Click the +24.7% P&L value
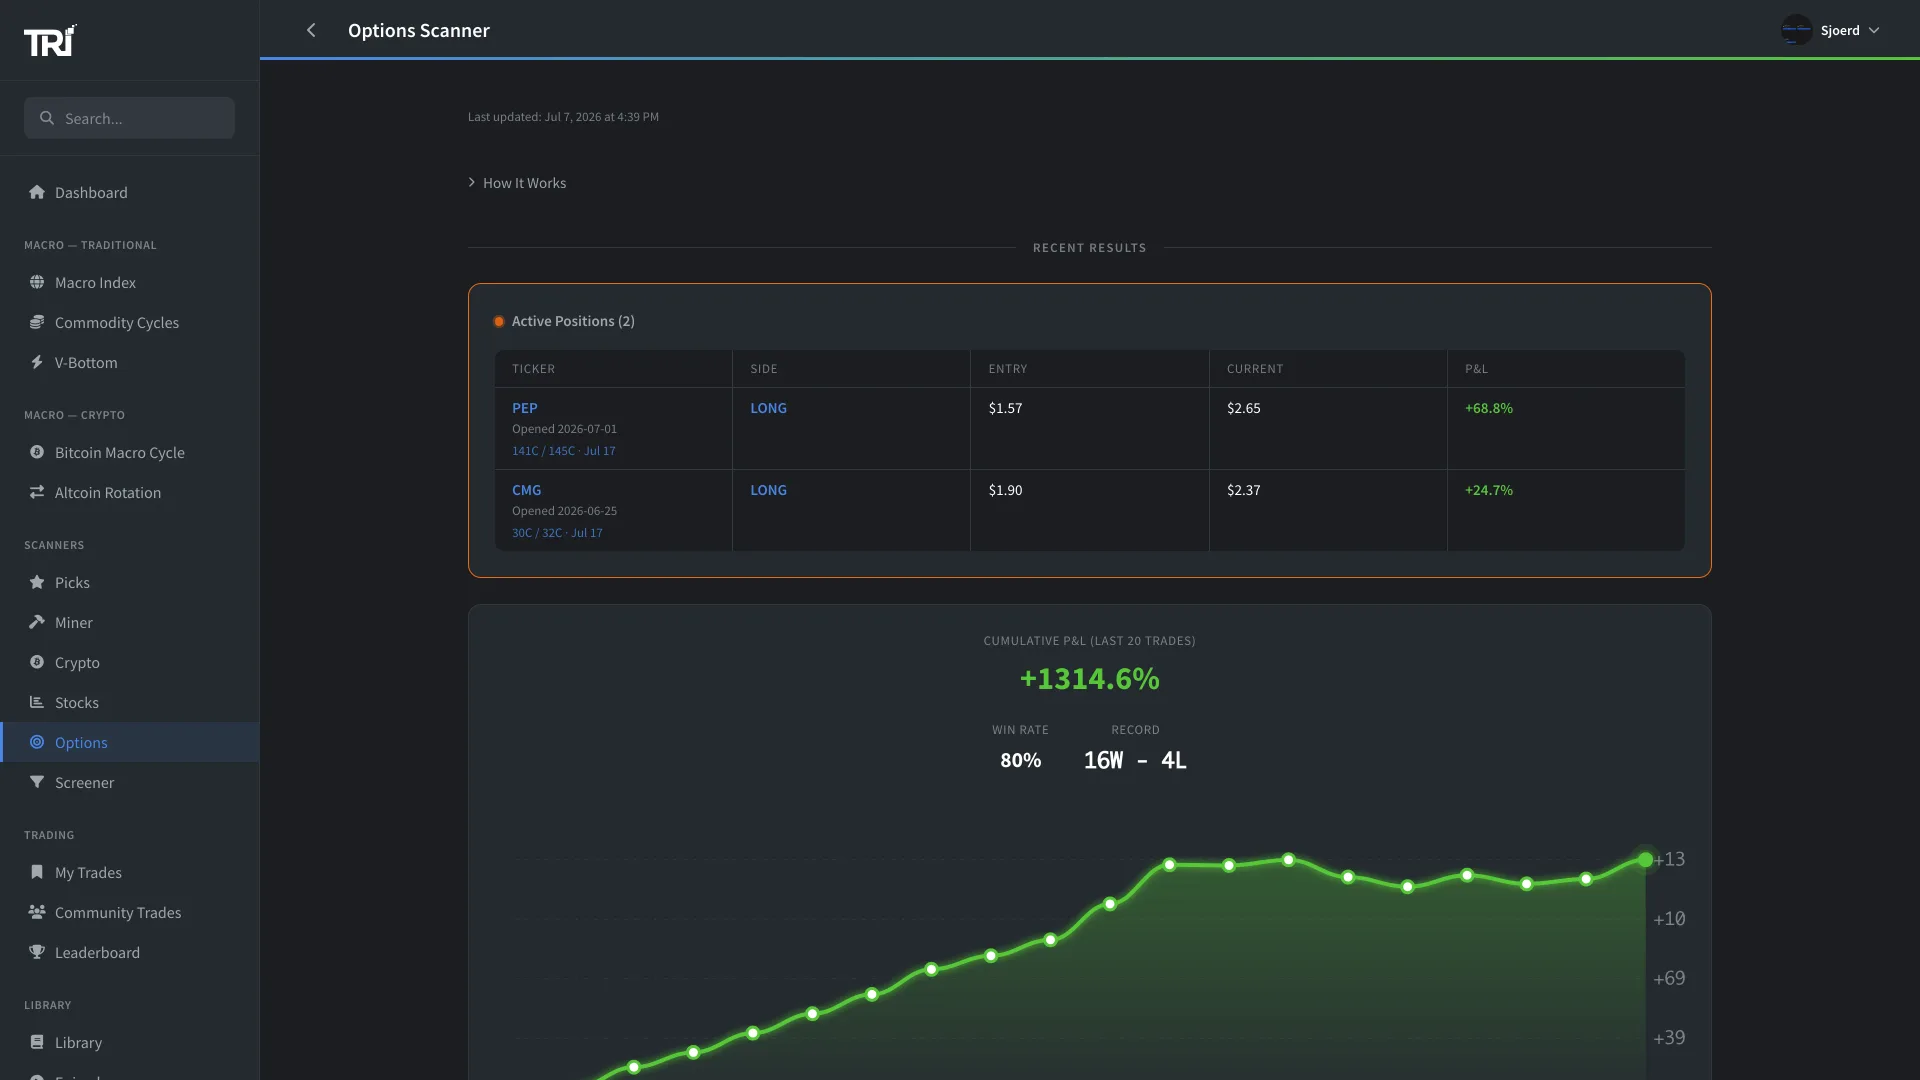 1489,490
